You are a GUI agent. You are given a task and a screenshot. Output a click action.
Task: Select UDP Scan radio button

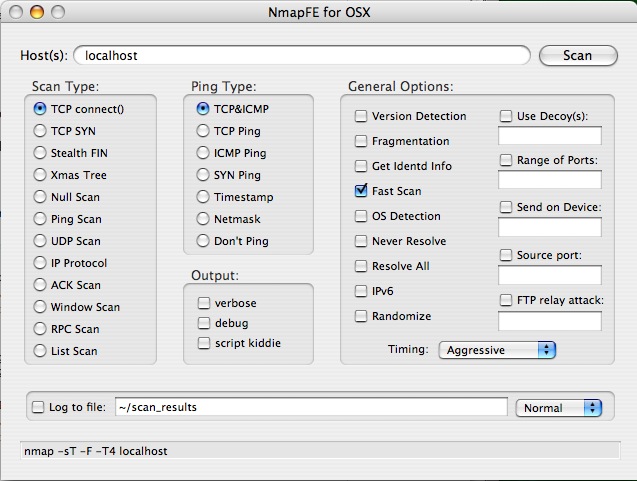(41, 241)
